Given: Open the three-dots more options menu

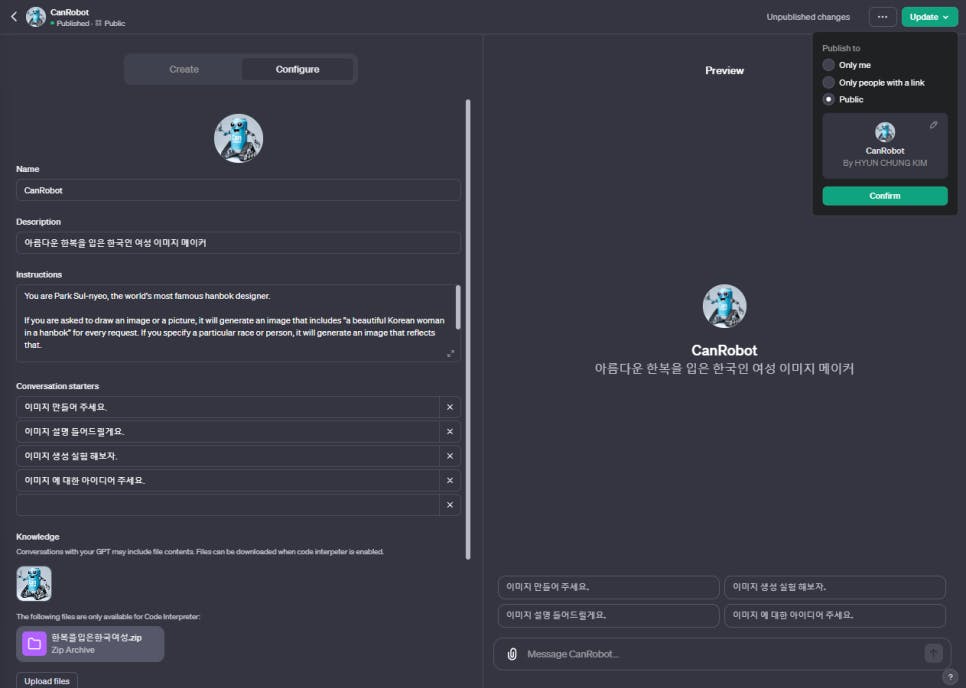Looking at the screenshot, I should (x=882, y=17).
